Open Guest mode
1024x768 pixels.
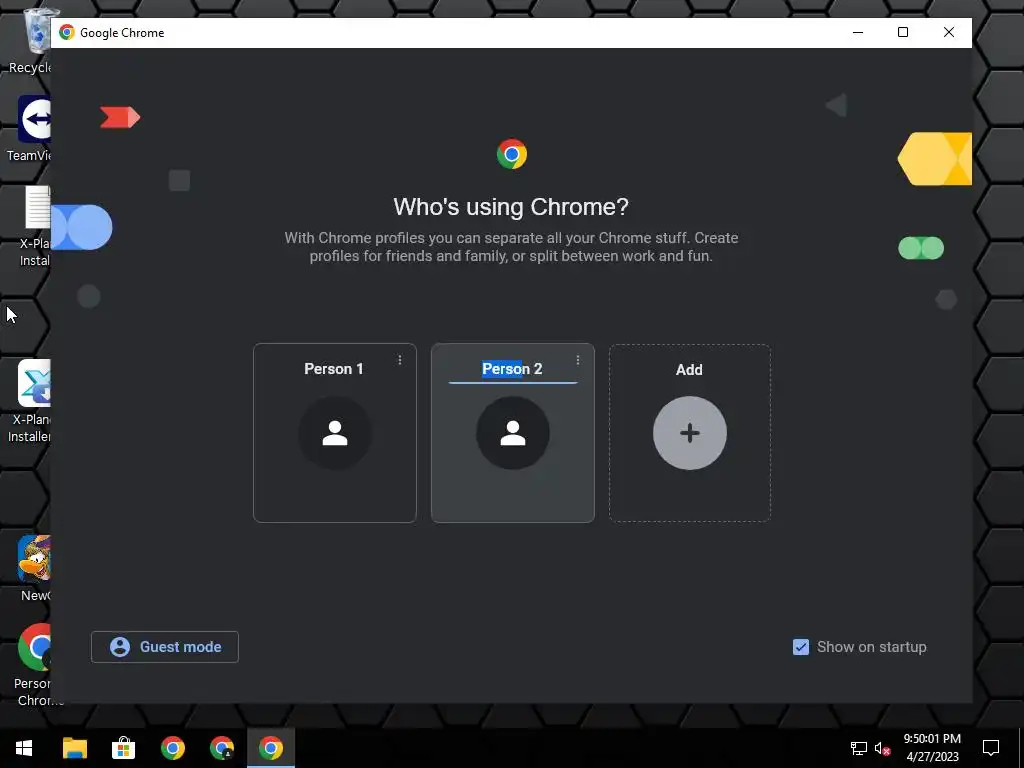(165, 647)
